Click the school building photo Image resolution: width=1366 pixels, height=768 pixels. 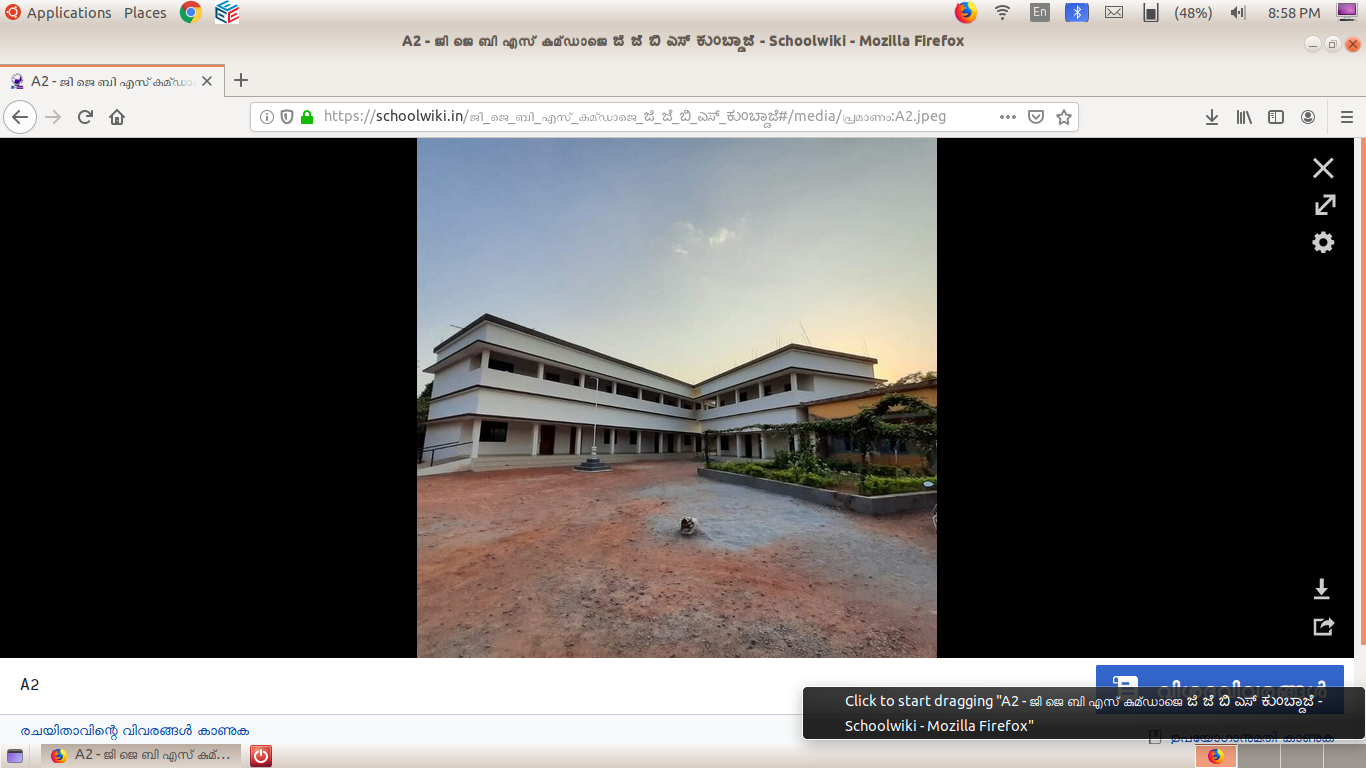click(x=676, y=398)
